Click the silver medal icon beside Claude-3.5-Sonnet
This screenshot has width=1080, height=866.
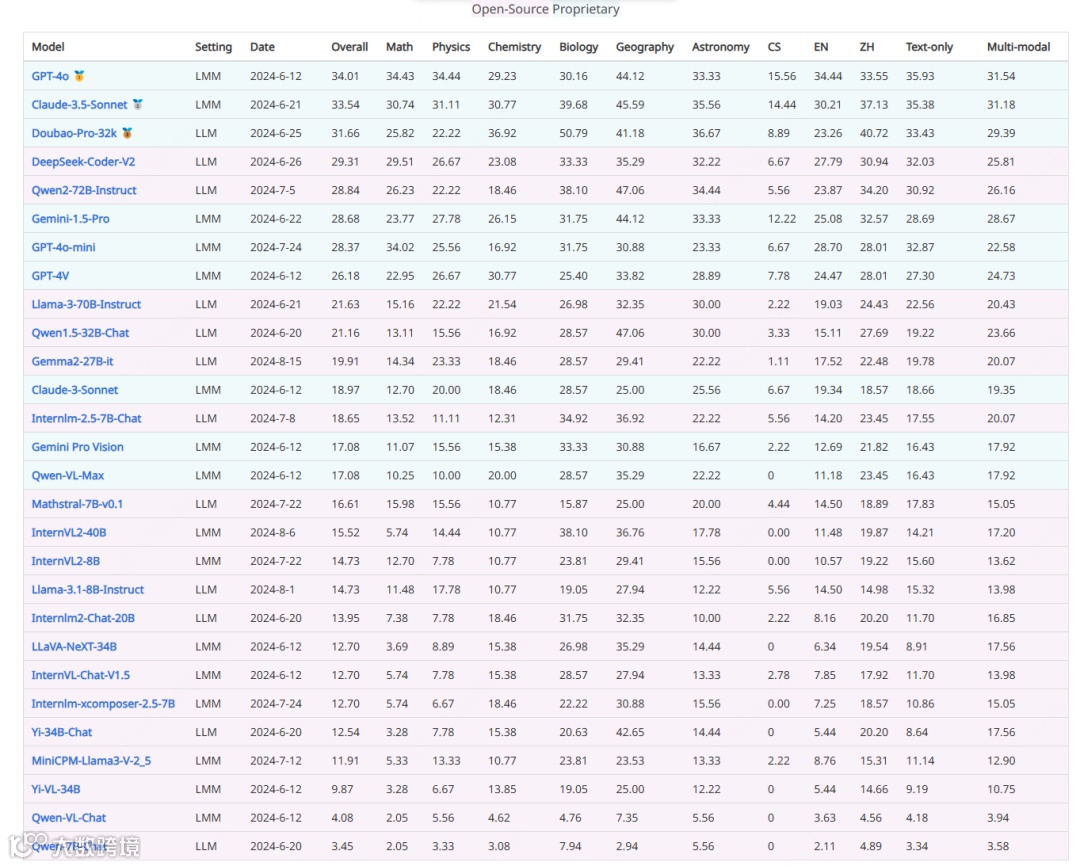(138, 104)
